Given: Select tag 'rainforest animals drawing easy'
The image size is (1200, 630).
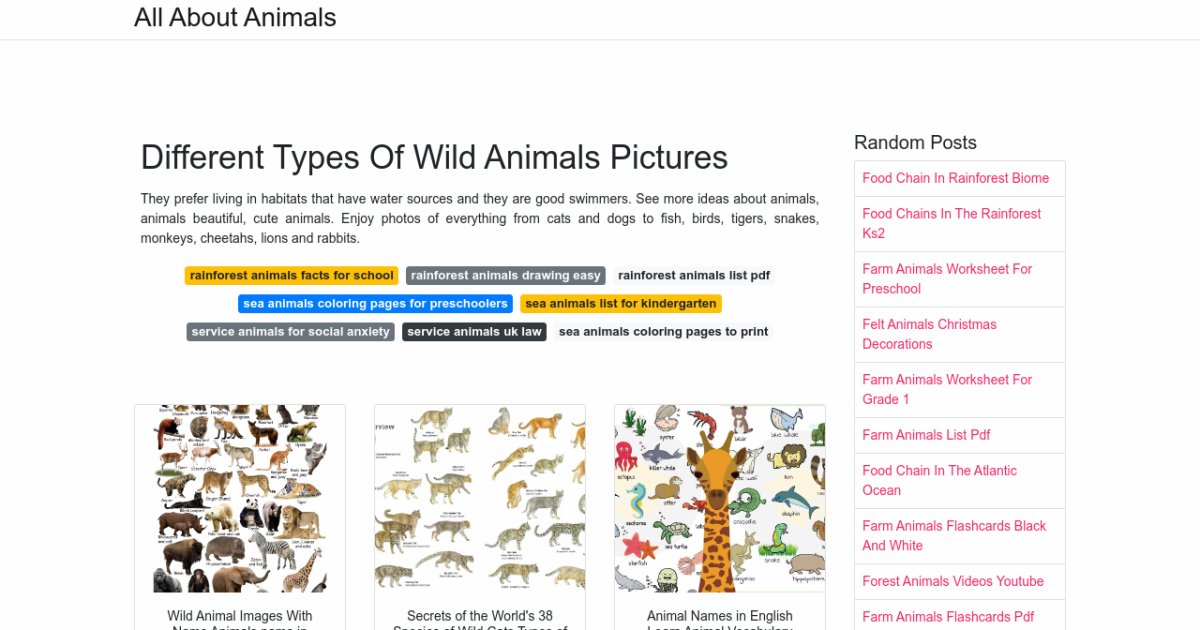Looking at the screenshot, I should pos(506,276).
